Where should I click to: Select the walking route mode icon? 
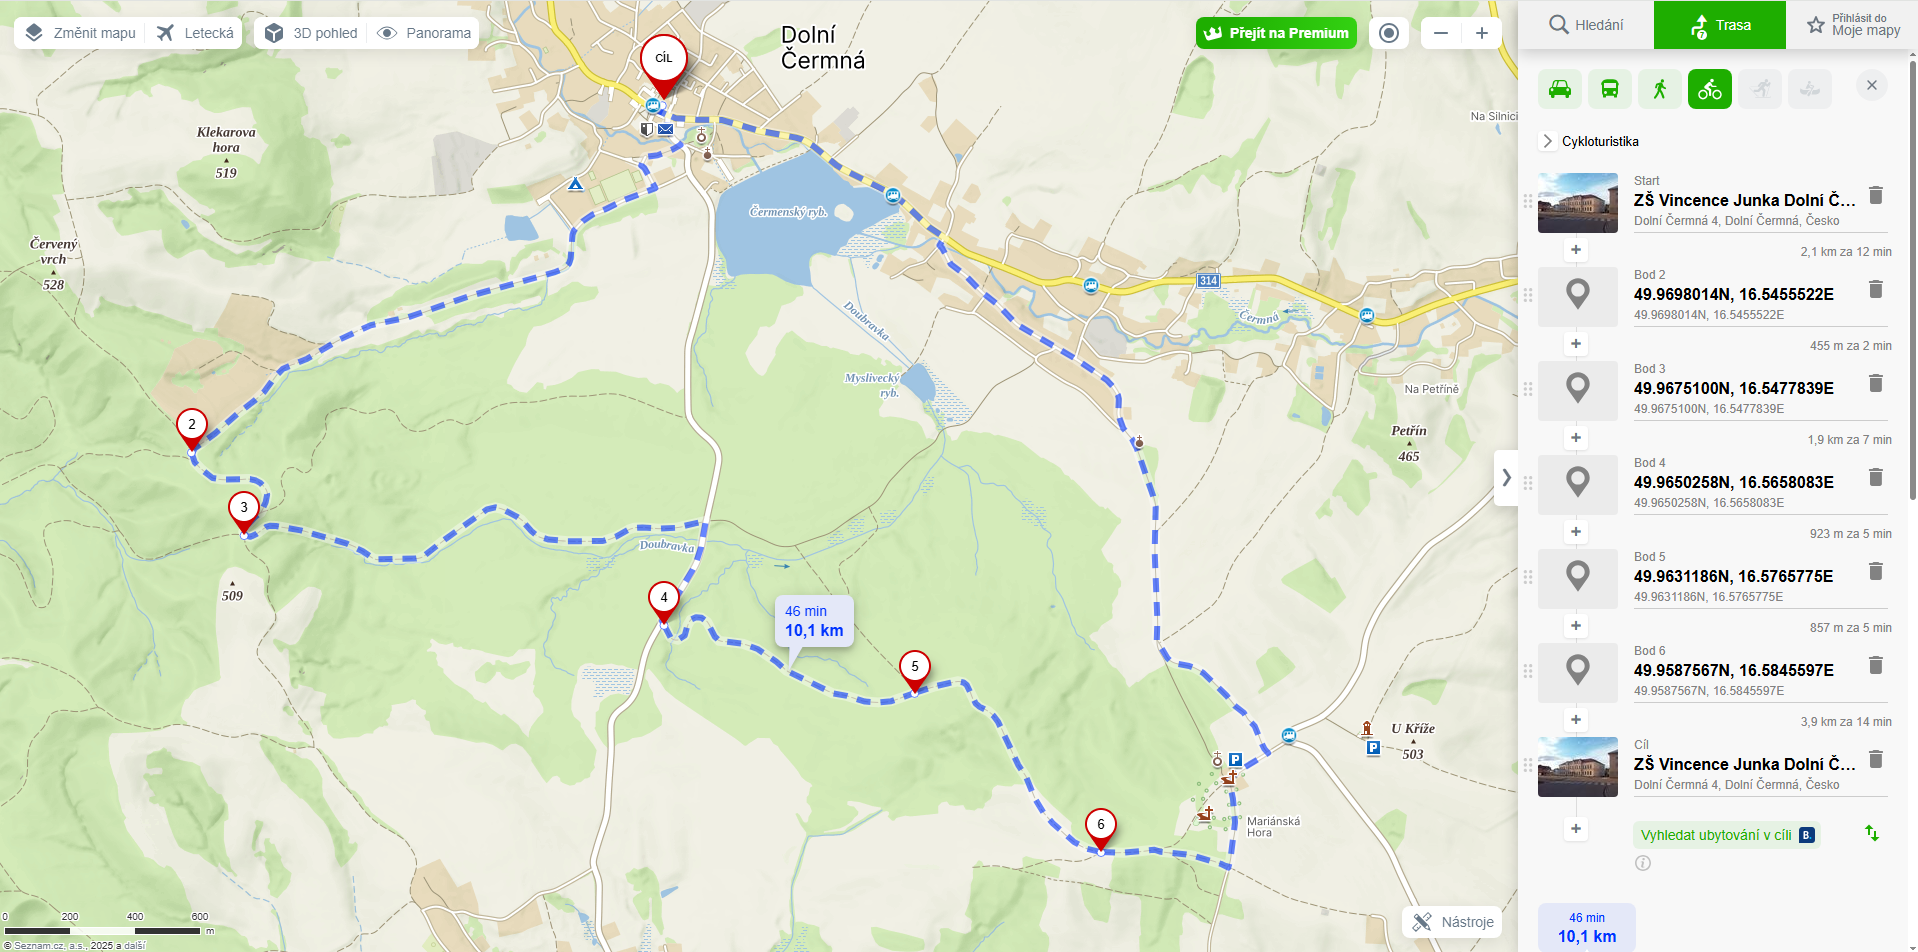coord(1660,89)
